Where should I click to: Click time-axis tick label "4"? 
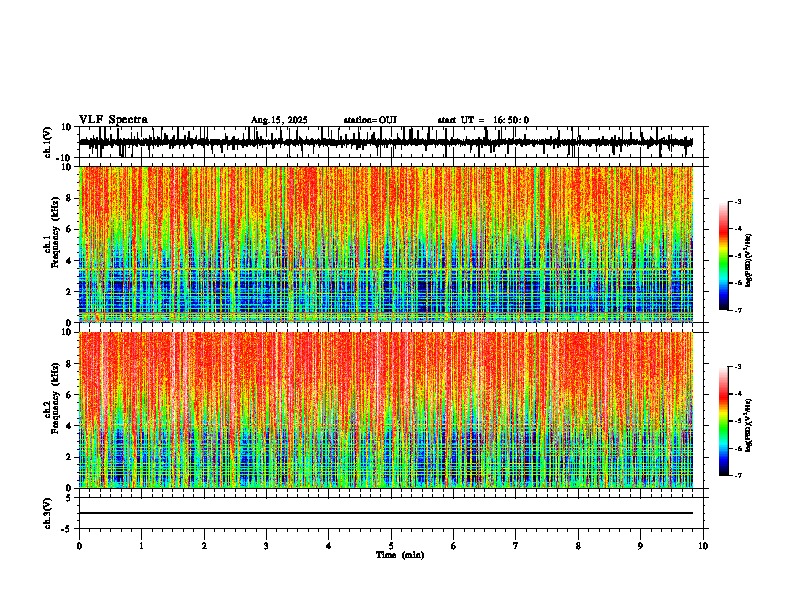click(329, 546)
